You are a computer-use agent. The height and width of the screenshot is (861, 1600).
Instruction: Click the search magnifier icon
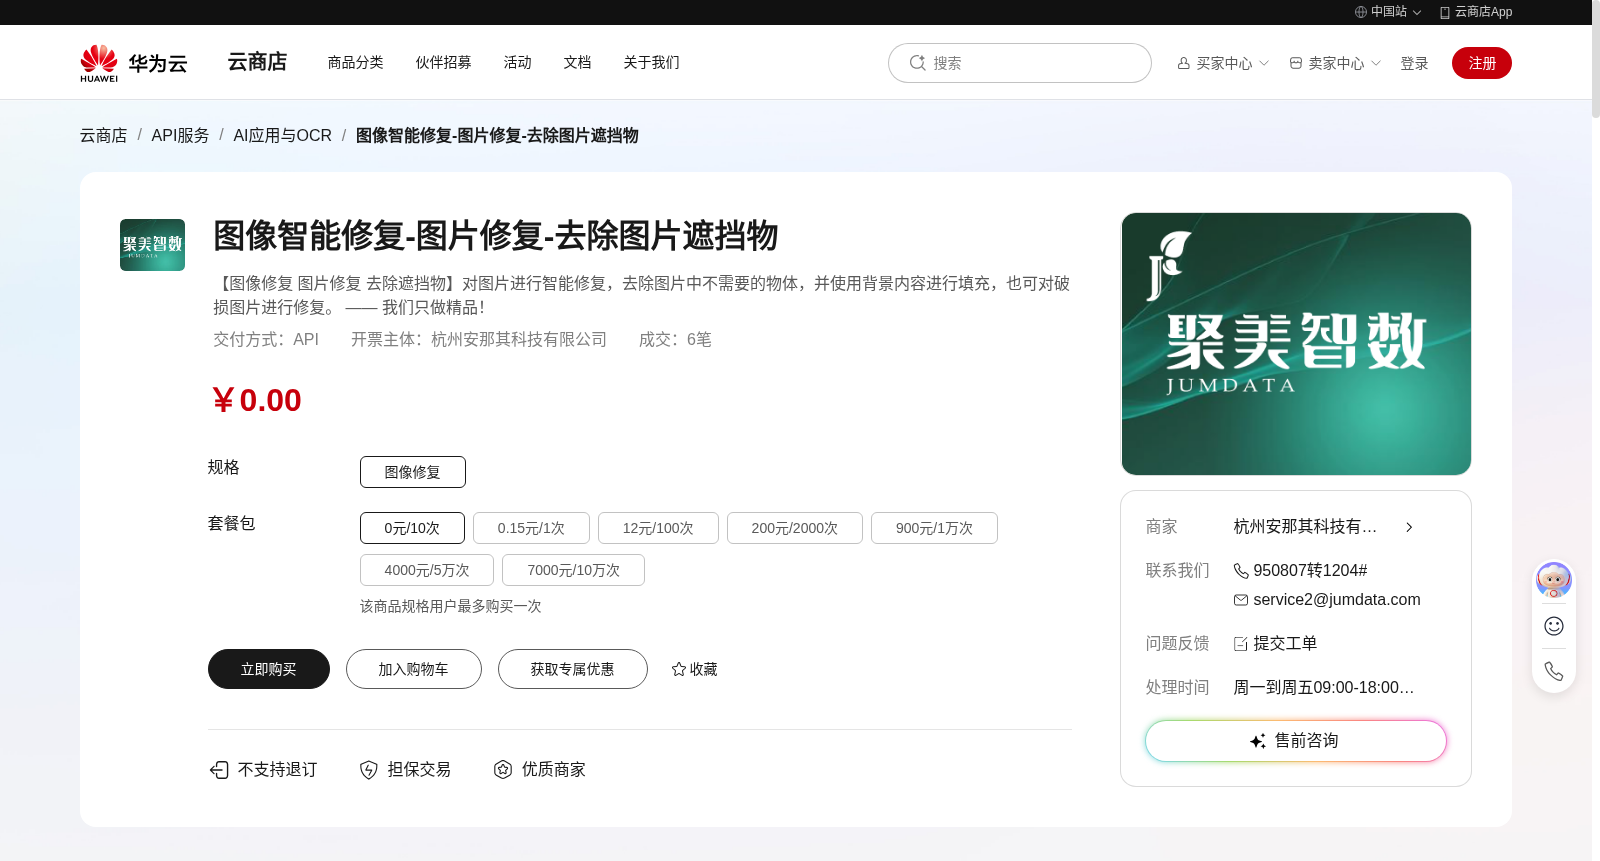click(917, 63)
